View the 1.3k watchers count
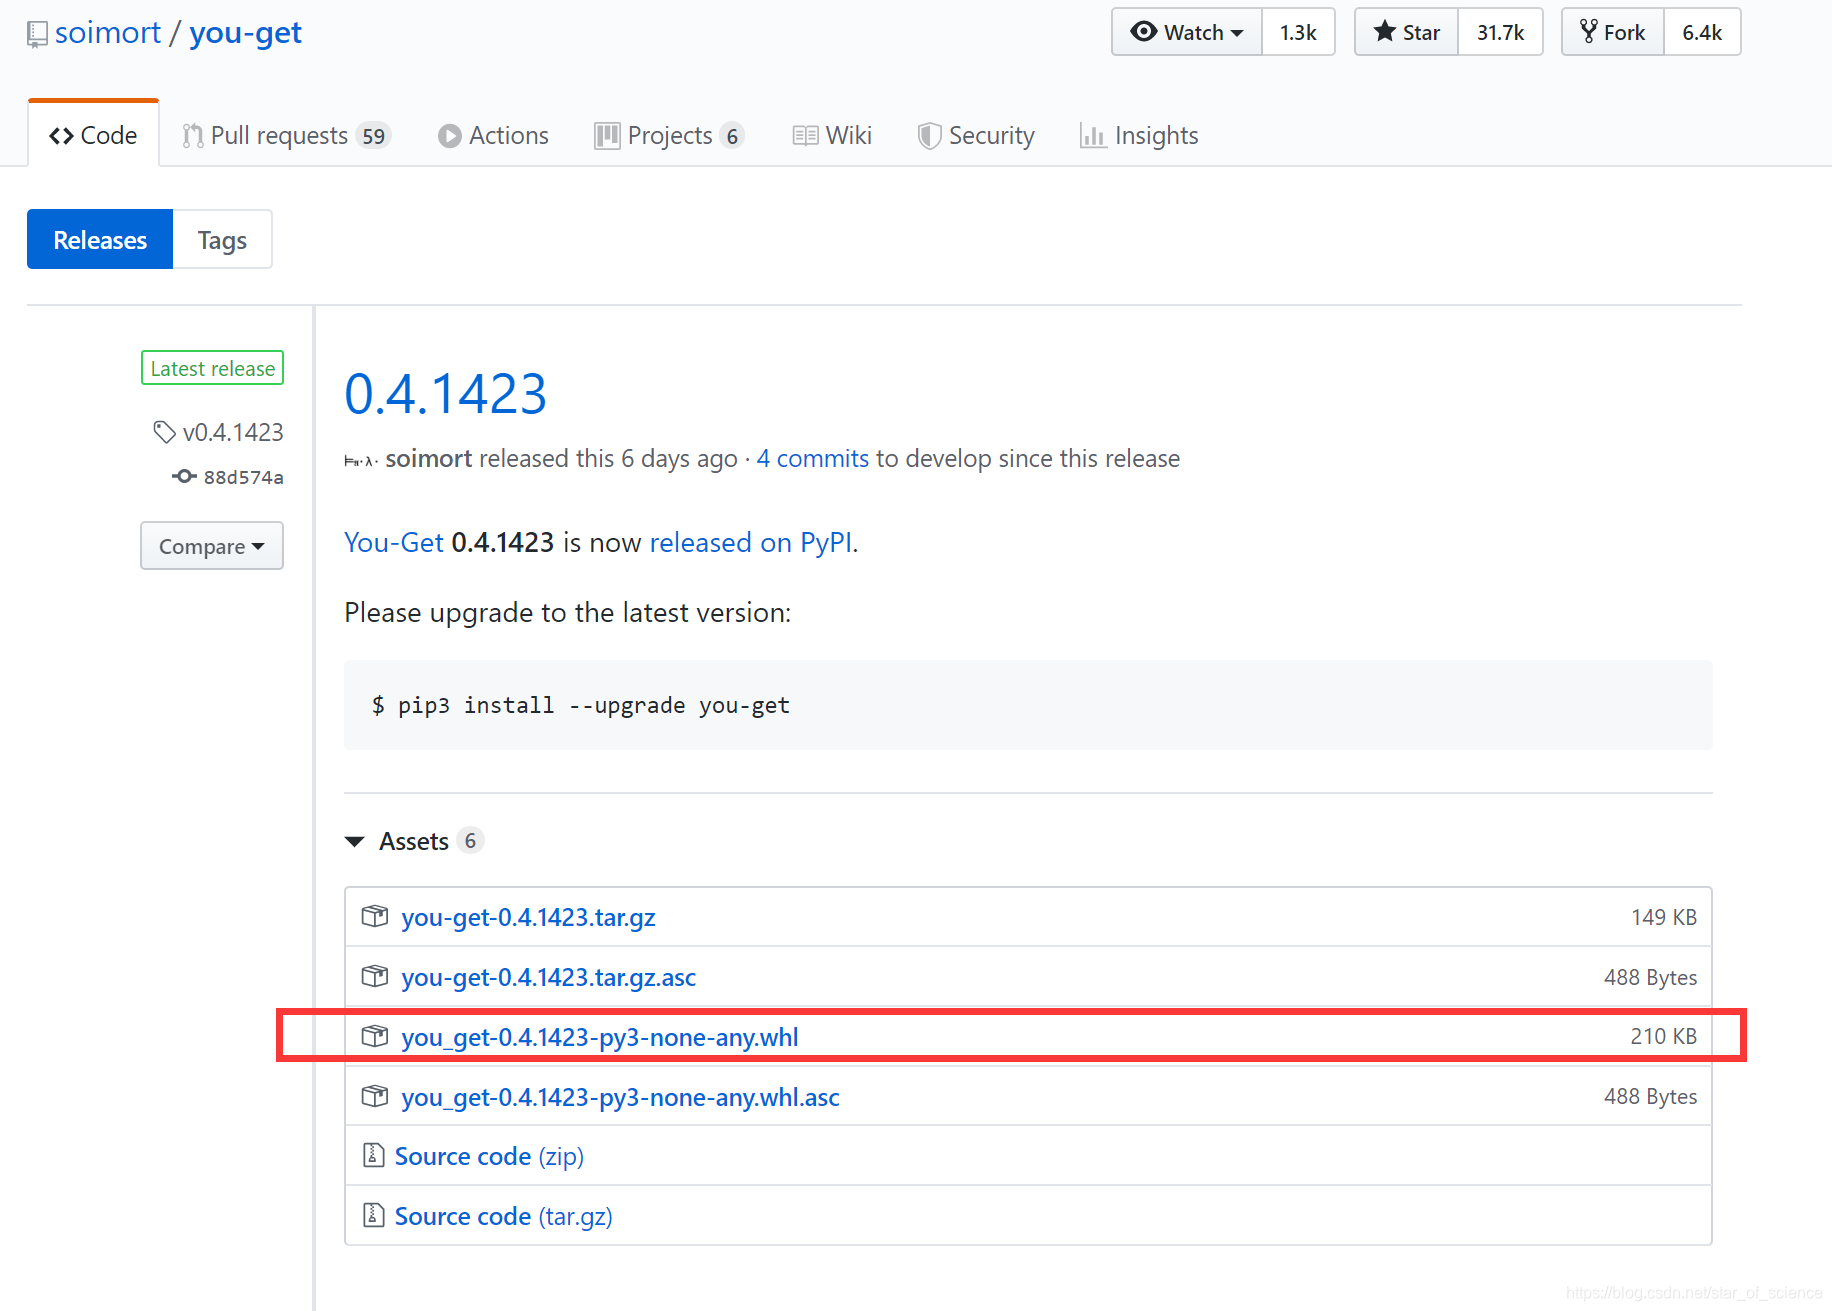 pyautogui.click(x=1298, y=32)
